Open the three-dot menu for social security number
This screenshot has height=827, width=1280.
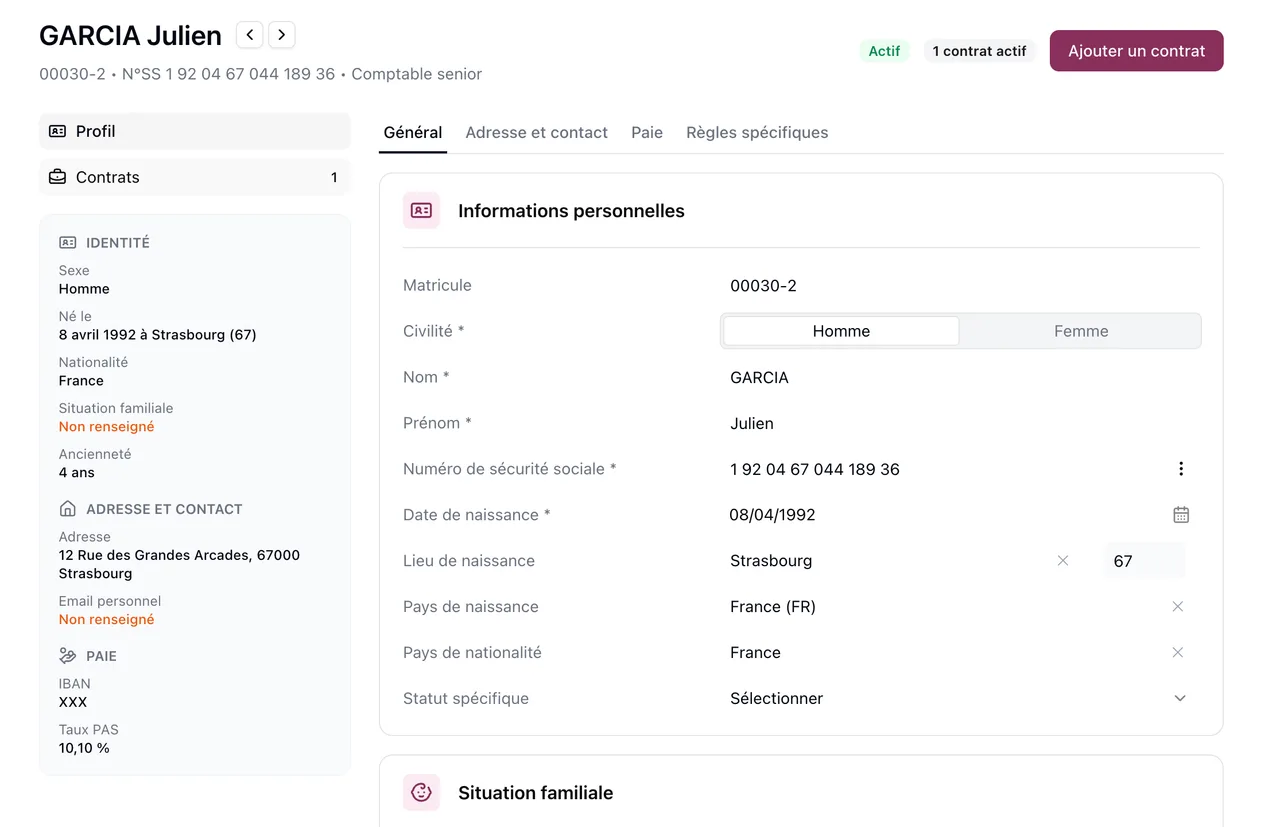coord(1181,469)
